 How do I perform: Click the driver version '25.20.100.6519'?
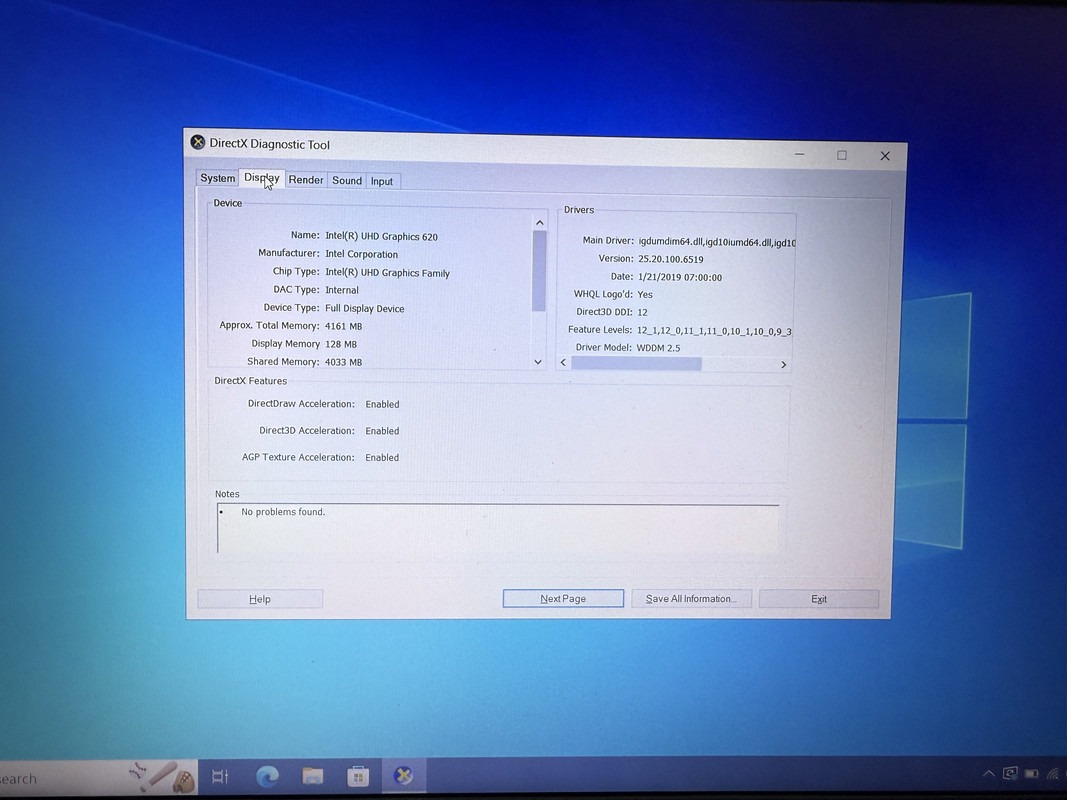pyautogui.click(x=671, y=259)
